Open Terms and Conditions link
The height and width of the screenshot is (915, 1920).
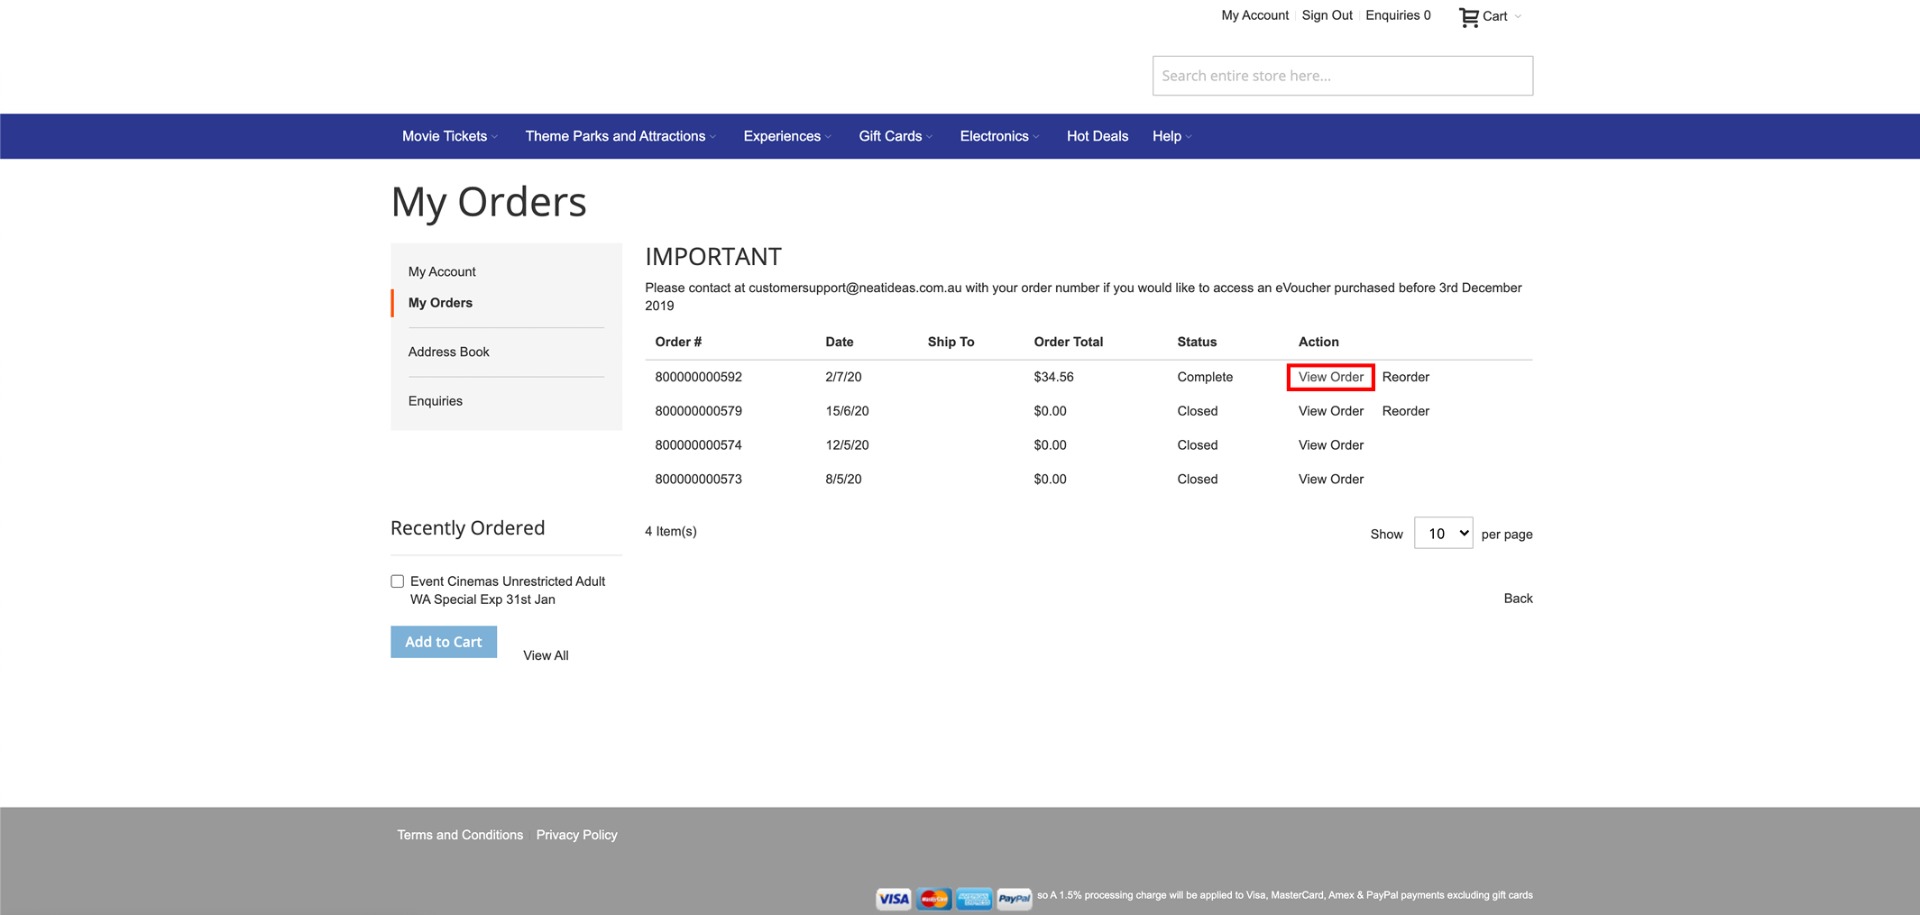pyautogui.click(x=460, y=835)
